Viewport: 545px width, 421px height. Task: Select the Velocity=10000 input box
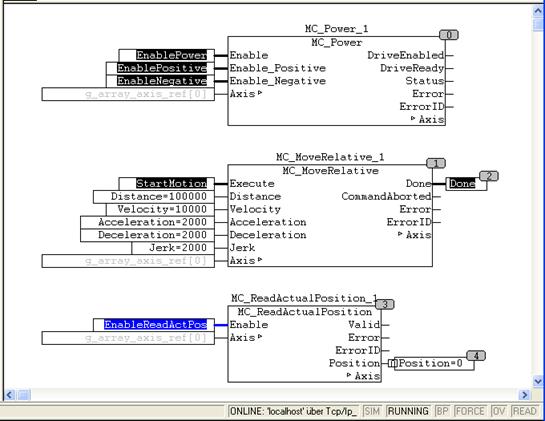click(160, 209)
